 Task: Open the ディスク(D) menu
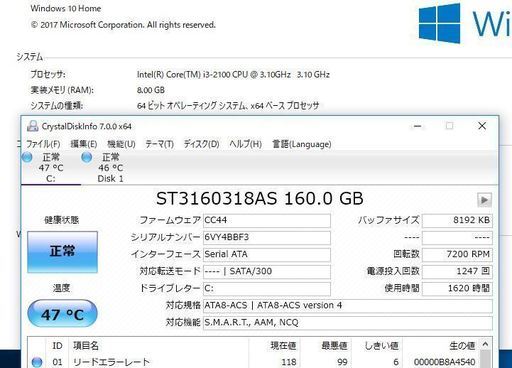pyautogui.click(x=202, y=144)
